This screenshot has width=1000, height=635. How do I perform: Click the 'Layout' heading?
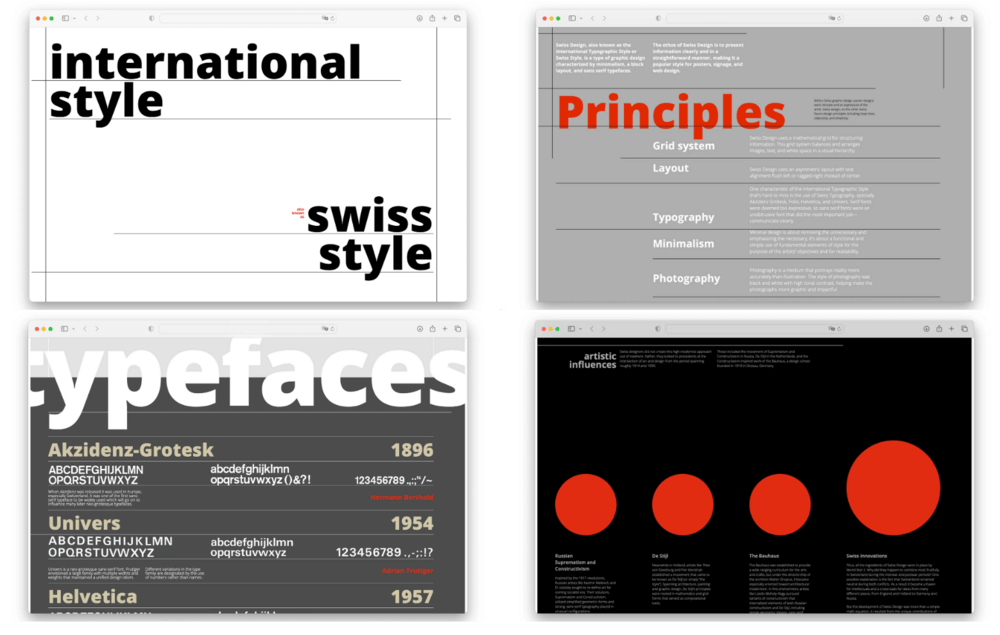tap(670, 168)
